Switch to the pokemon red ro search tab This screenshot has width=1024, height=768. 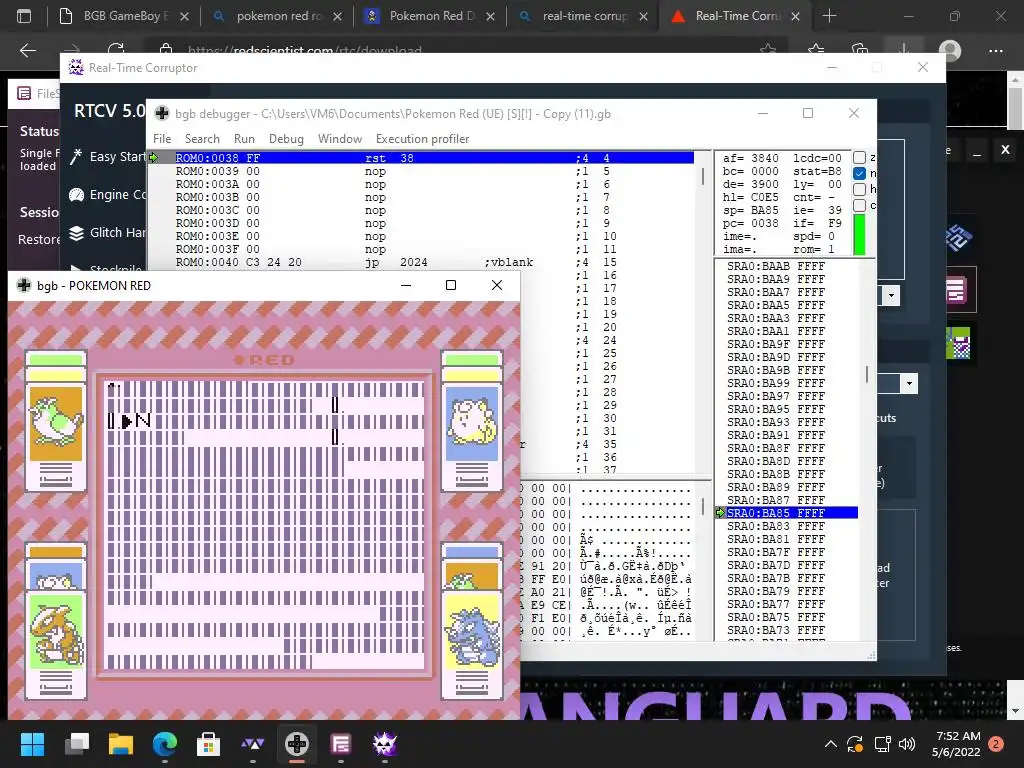click(x=278, y=16)
